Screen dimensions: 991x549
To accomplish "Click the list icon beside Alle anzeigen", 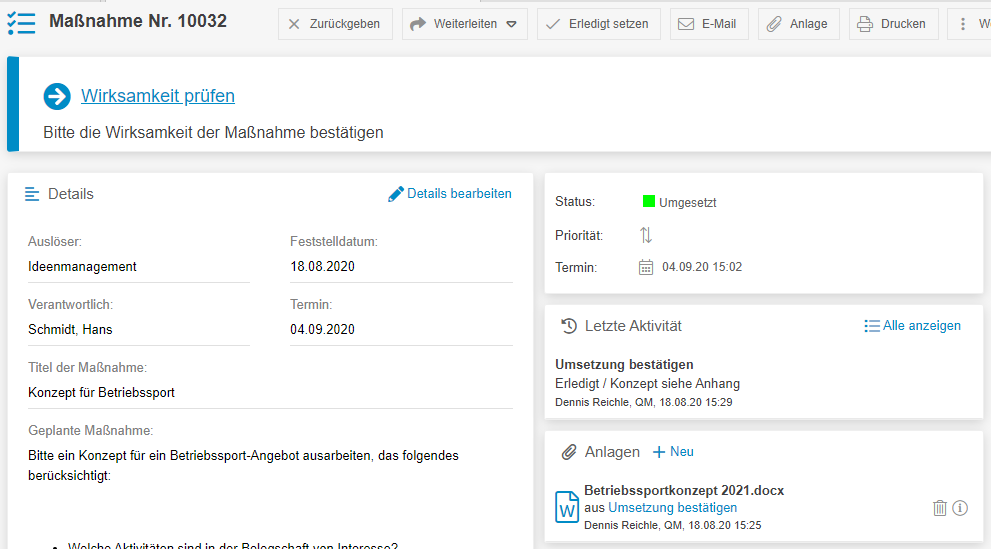I will [x=872, y=326].
